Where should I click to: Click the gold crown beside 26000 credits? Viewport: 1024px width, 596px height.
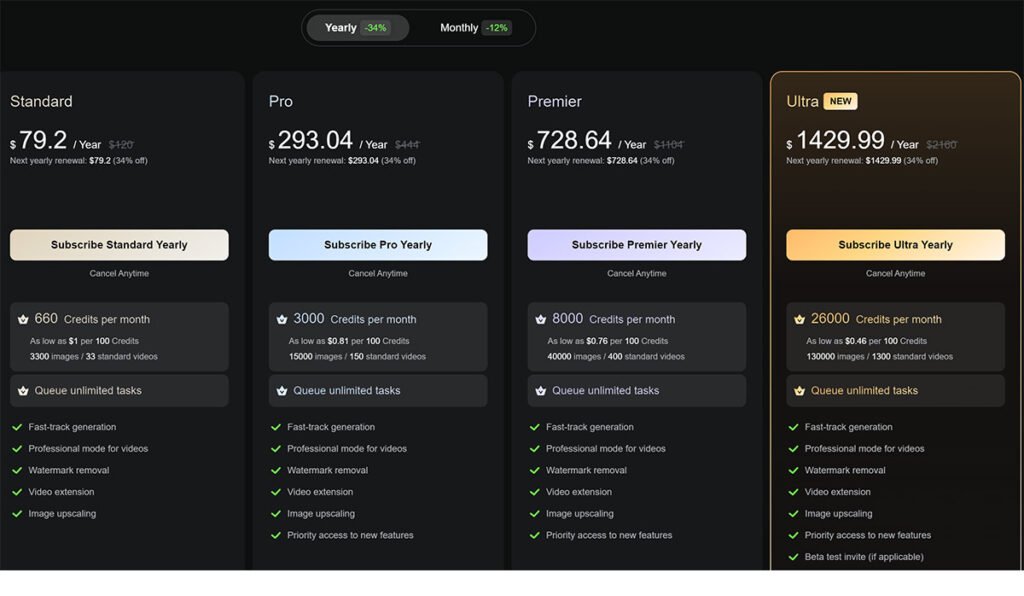[x=800, y=319]
